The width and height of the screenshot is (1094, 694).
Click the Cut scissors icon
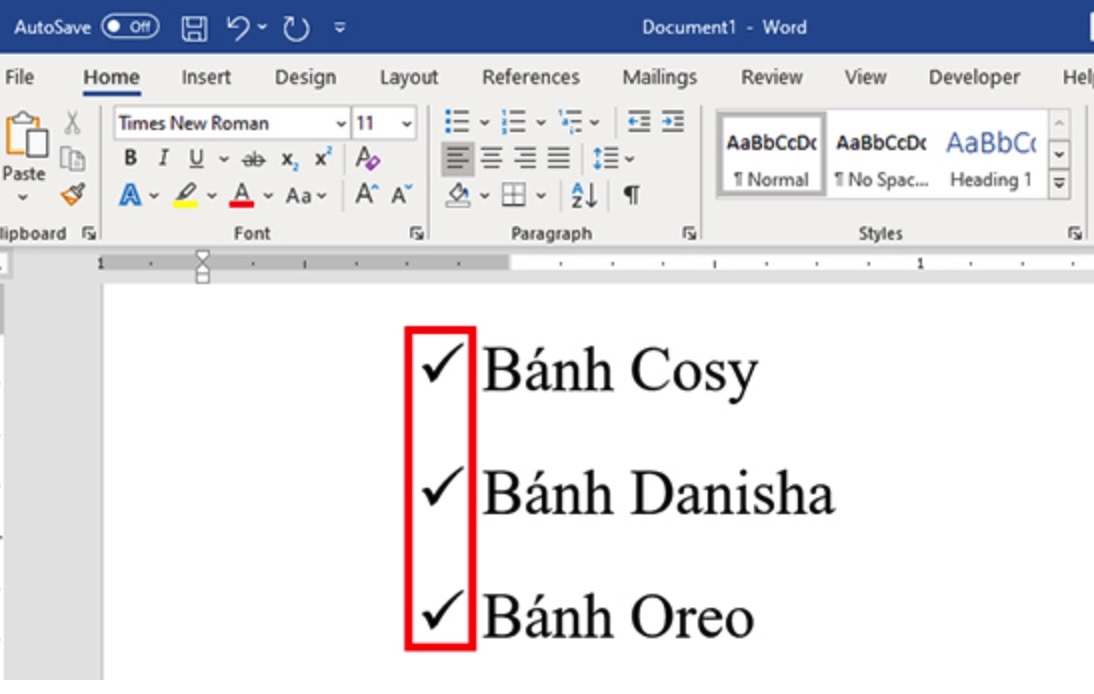coord(72,123)
